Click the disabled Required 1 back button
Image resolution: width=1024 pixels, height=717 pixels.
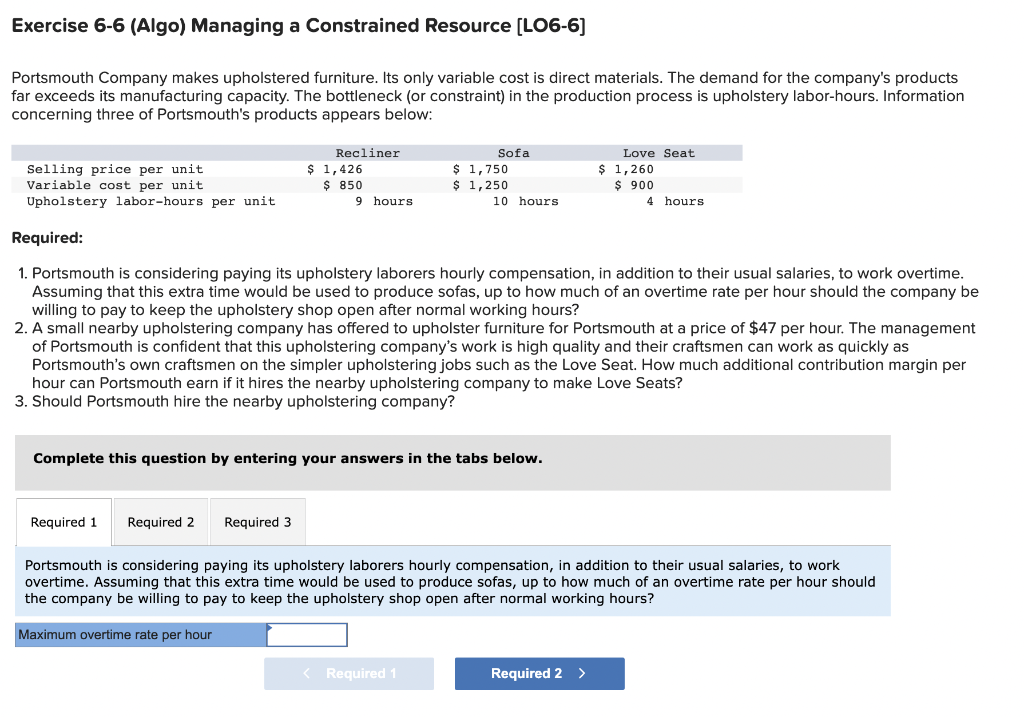click(348, 673)
